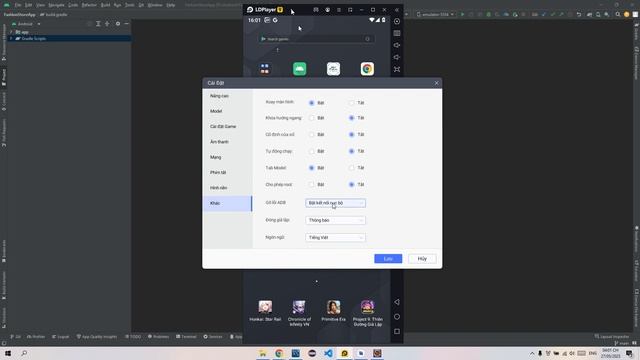Tap the Android back triangle button
The width and height of the screenshot is (640, 360).
(397, 302)
